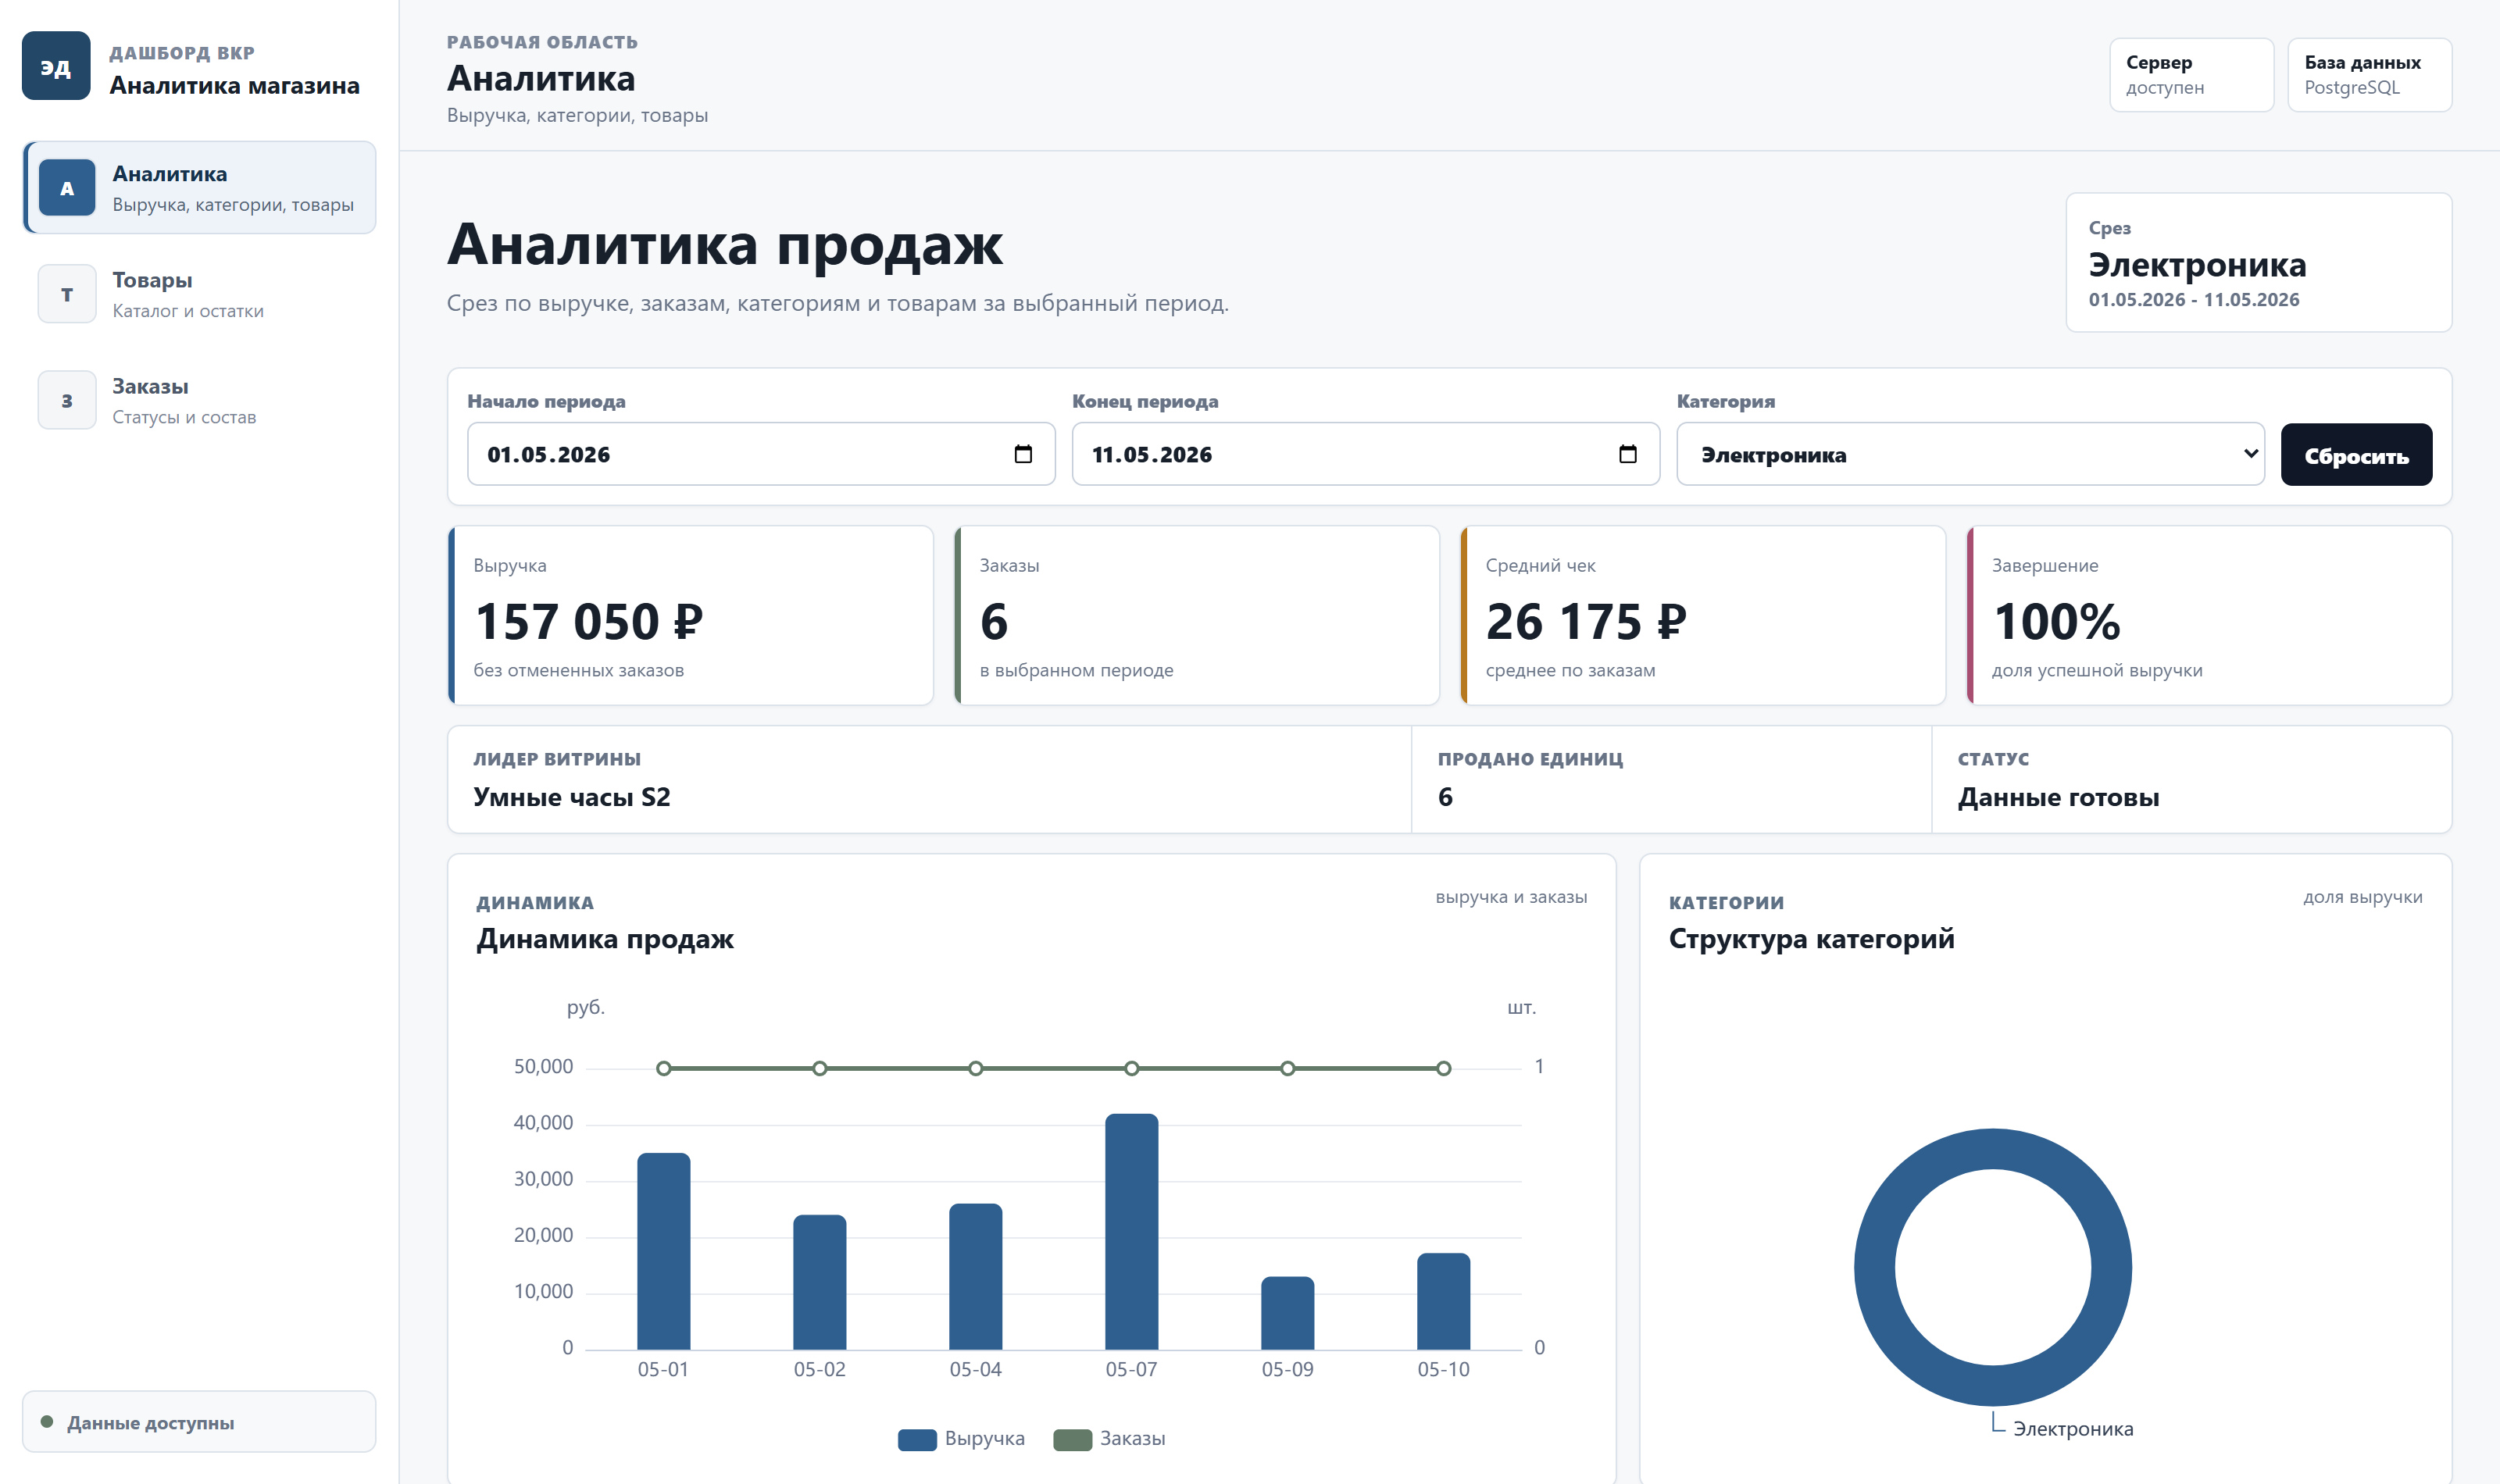Click the Сбросить filter button
Viewport: 2500px width, 1484px height.
(2356, 455)
